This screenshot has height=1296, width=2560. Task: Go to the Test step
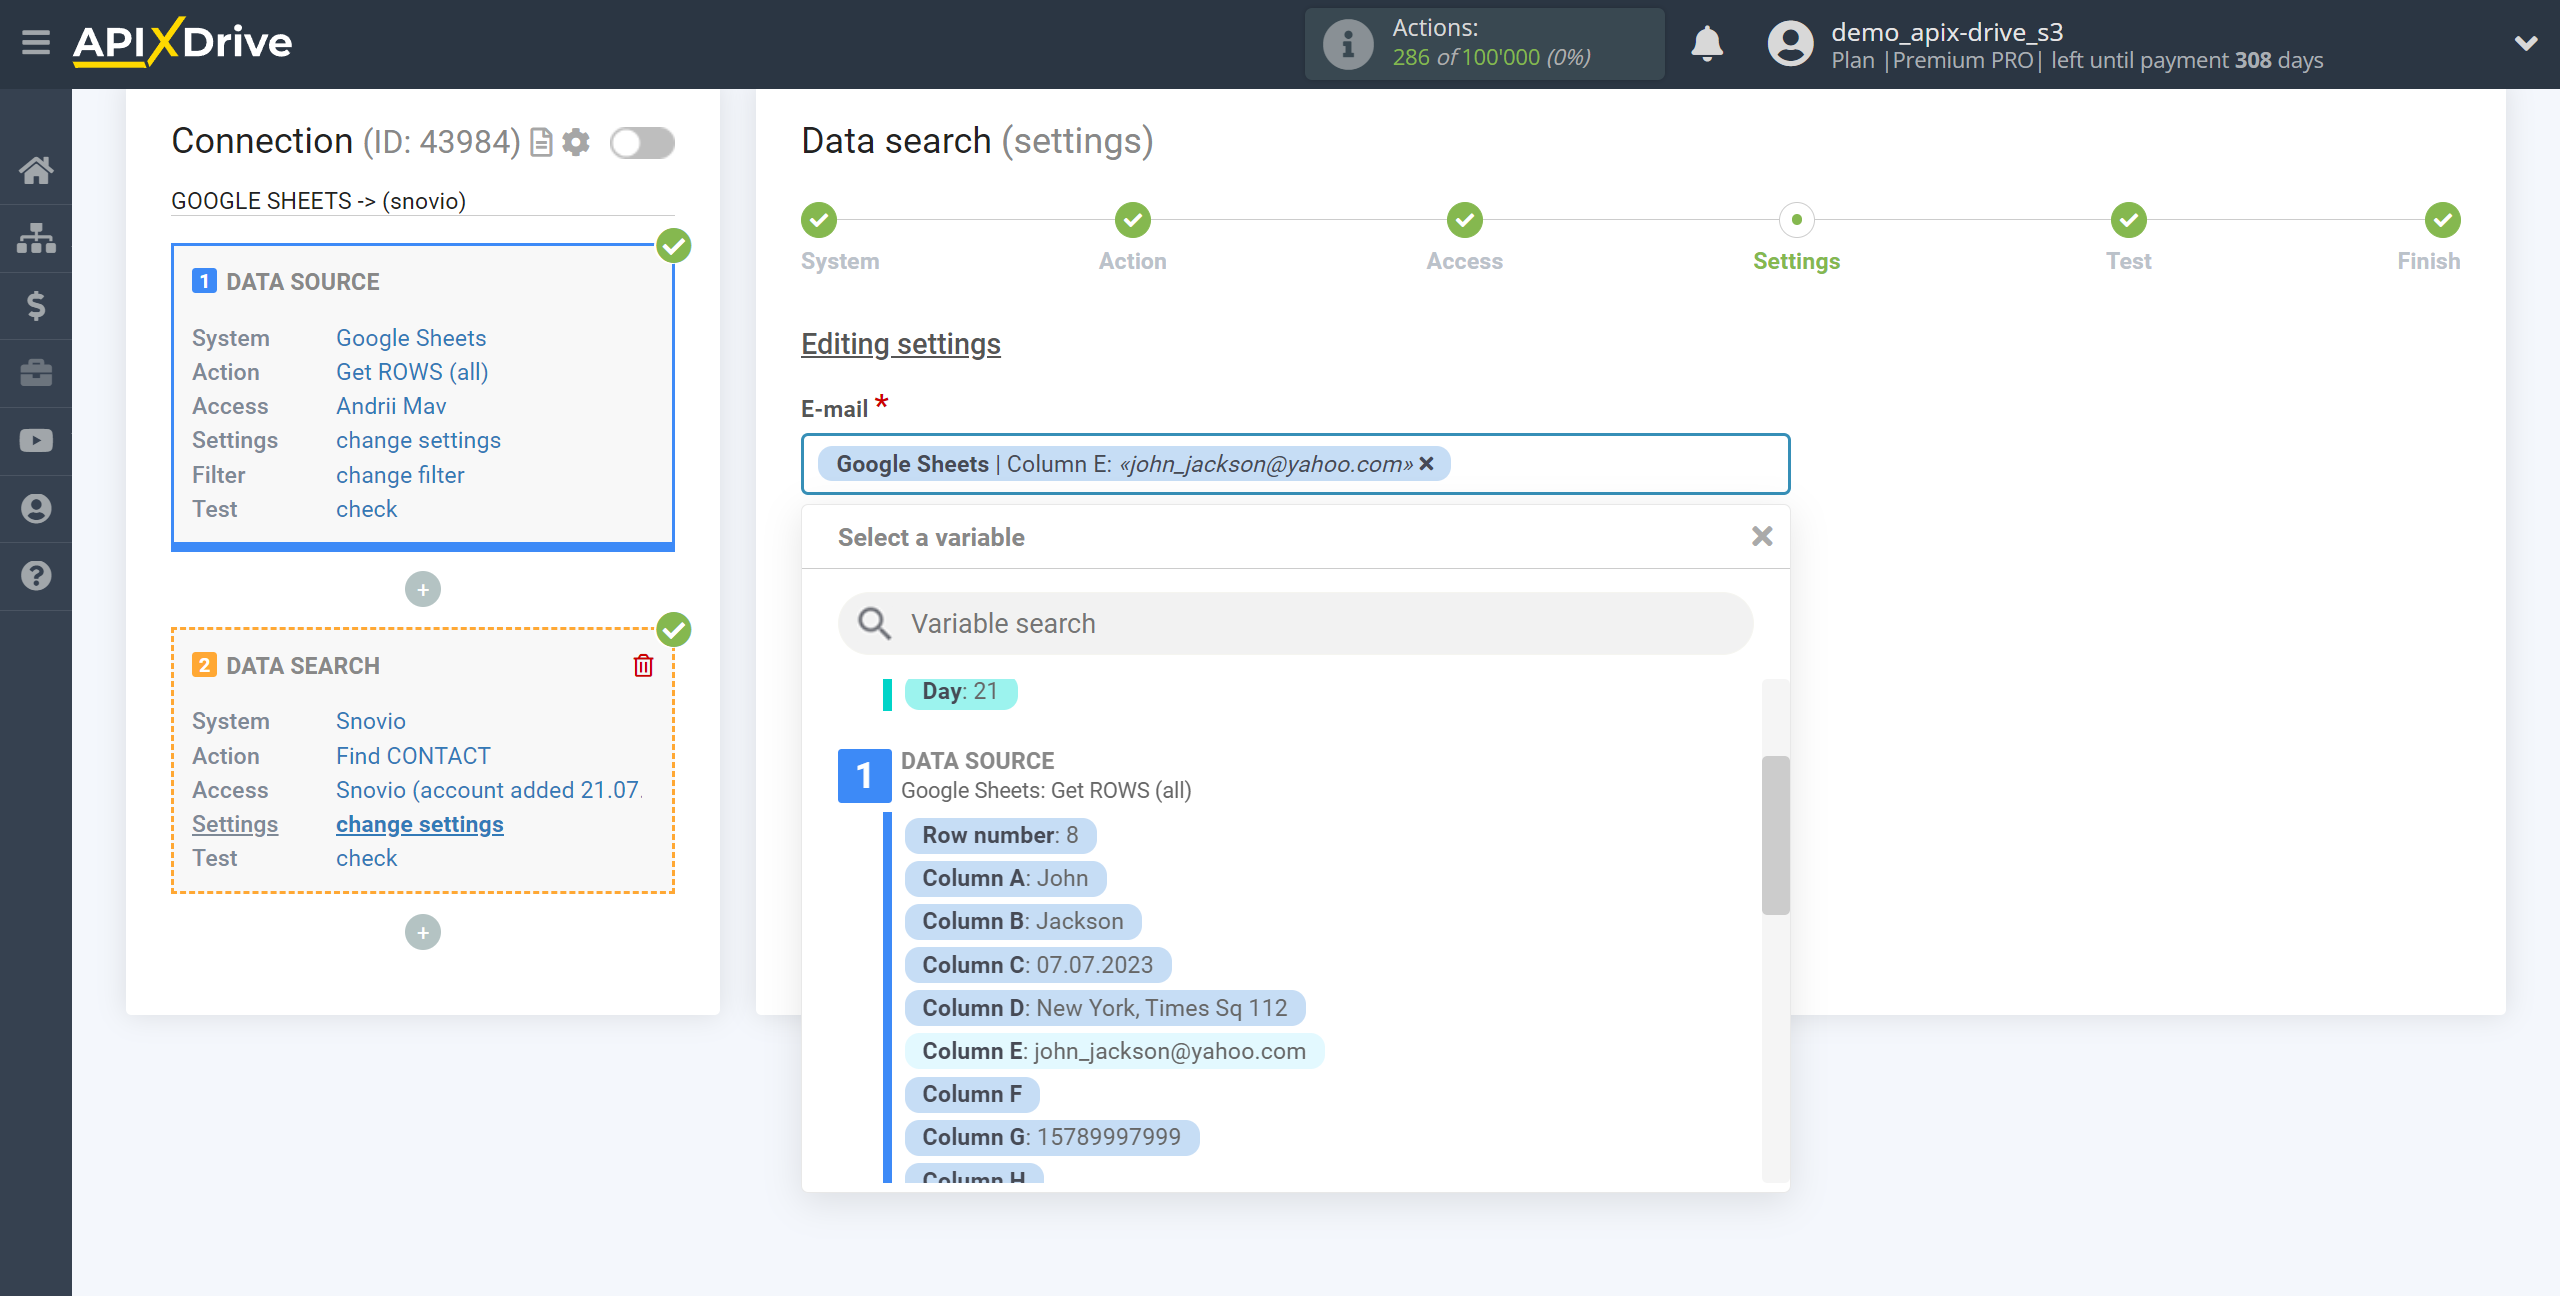tap(2129, 220)
